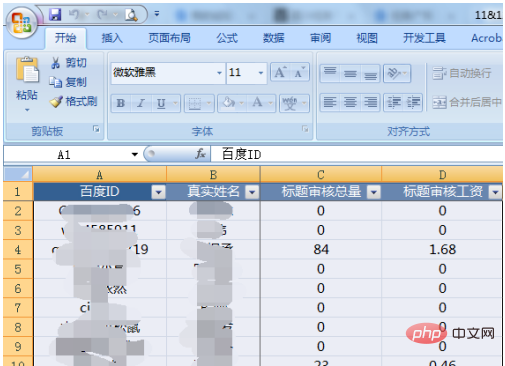Select row 4 header
505x366 pixels.
tap(18, 250)
